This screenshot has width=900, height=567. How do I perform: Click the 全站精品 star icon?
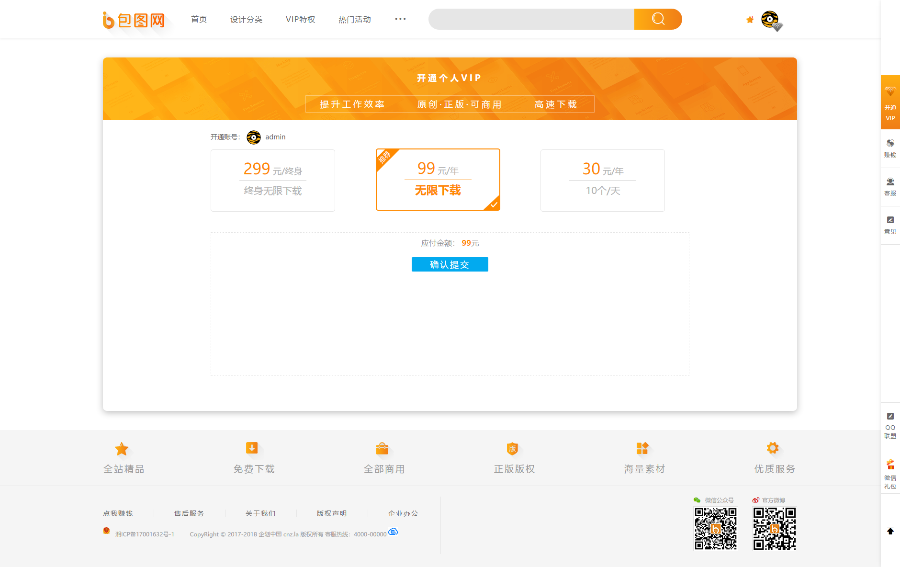122,449
